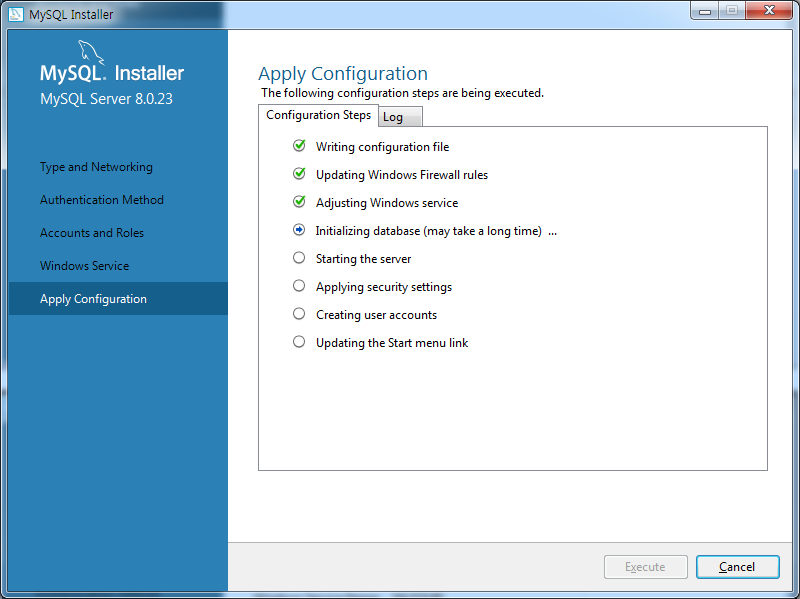
Task: Click Applying security settings label
Action: tap(384, 287)
